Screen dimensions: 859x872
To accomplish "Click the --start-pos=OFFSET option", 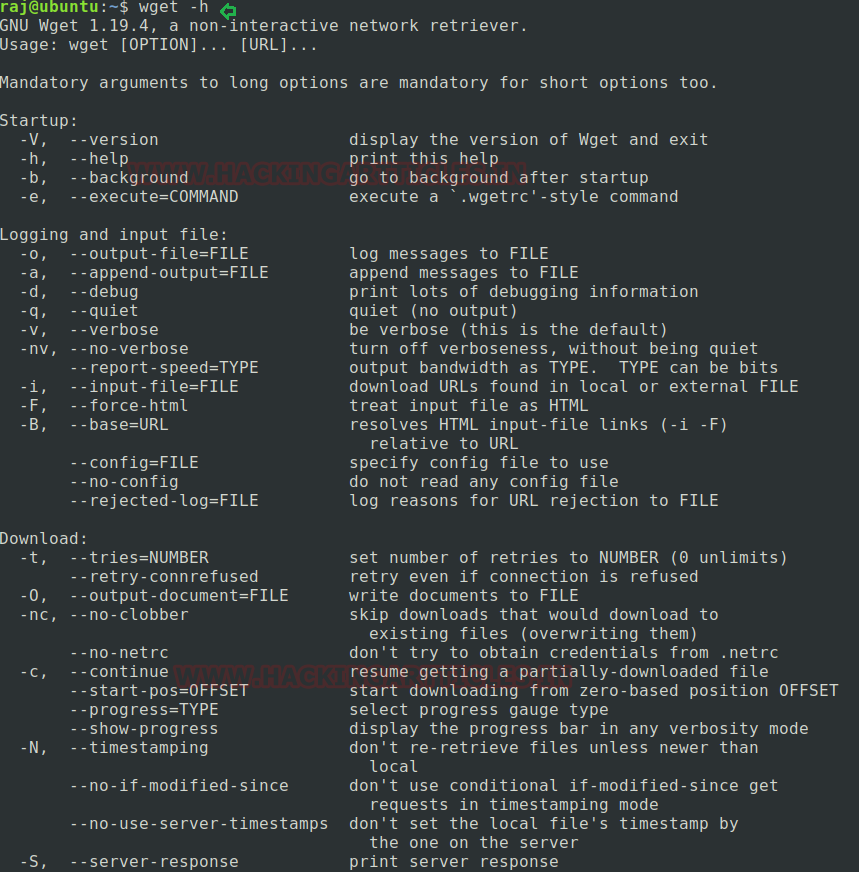I will coord(158,690).
